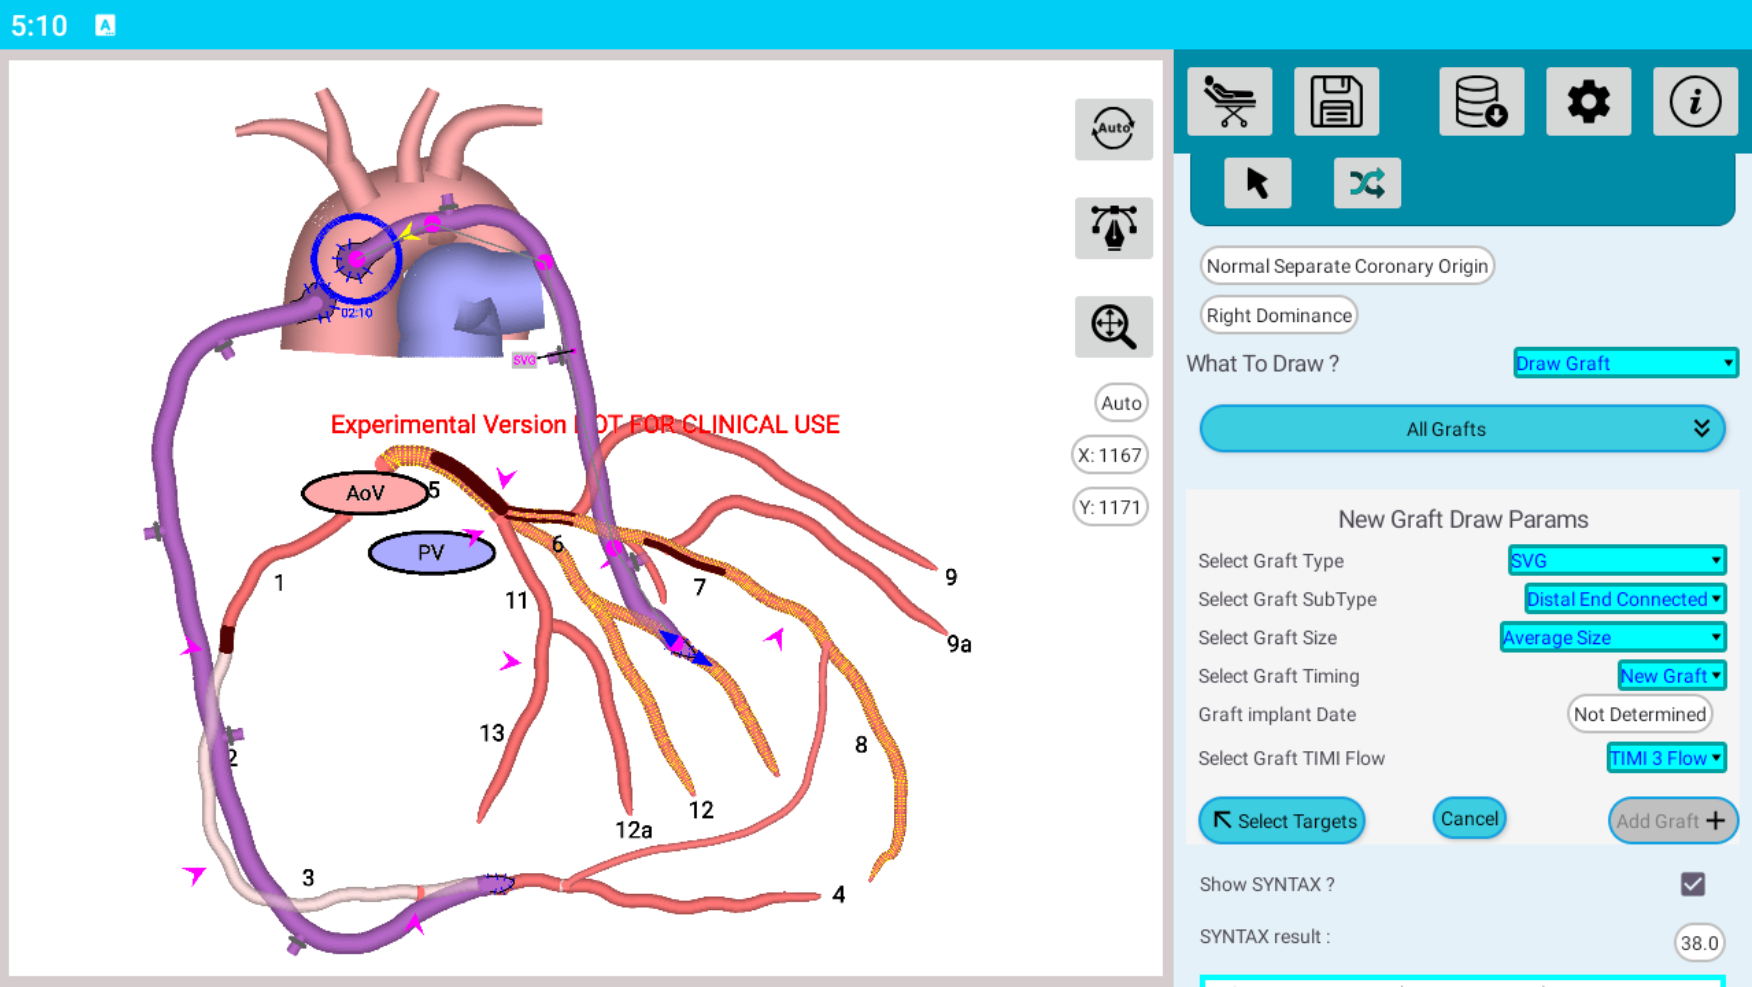This screenshot has width=1752, height=987.
Task: Select the arrow pointer tool
Action: [x=1257, y=183]
